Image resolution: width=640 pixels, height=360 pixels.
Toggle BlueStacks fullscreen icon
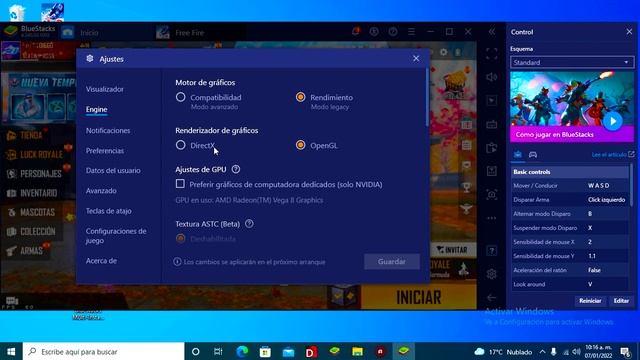[492, 53]
